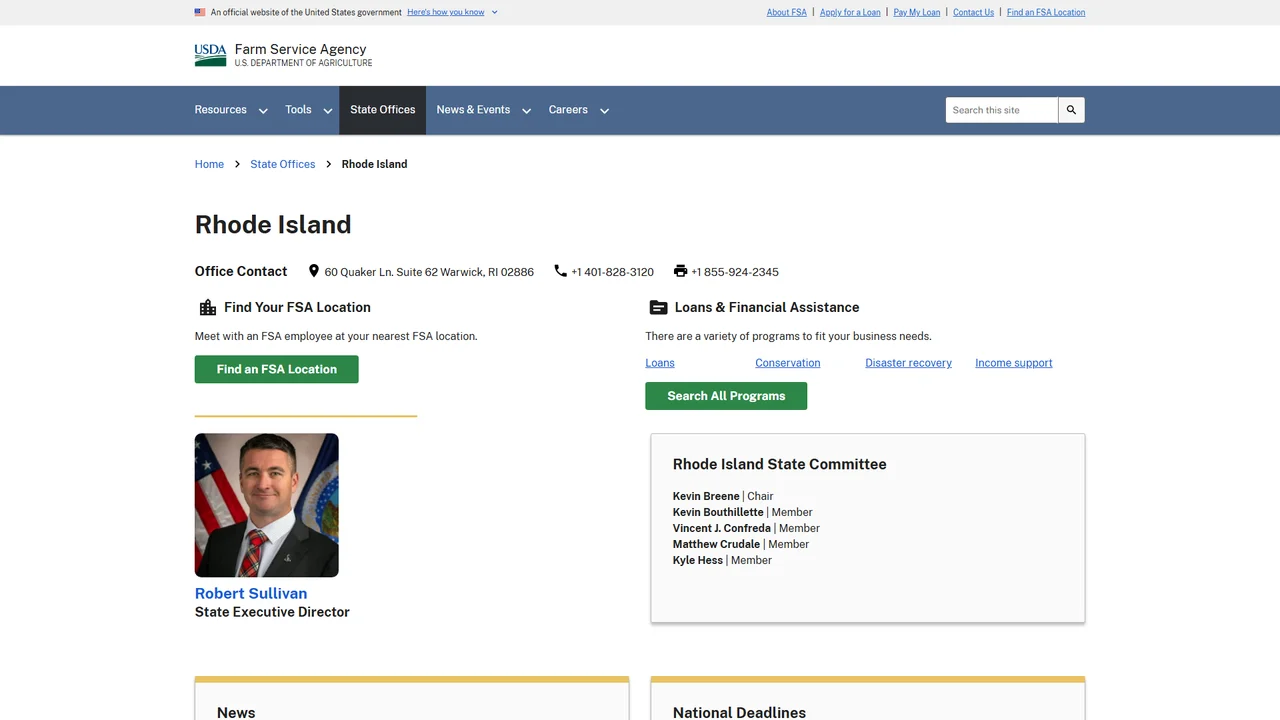Open the Pay My Loan top link
The height and width of the screenshot is (720, 1280).
click(x=917, y=12)
